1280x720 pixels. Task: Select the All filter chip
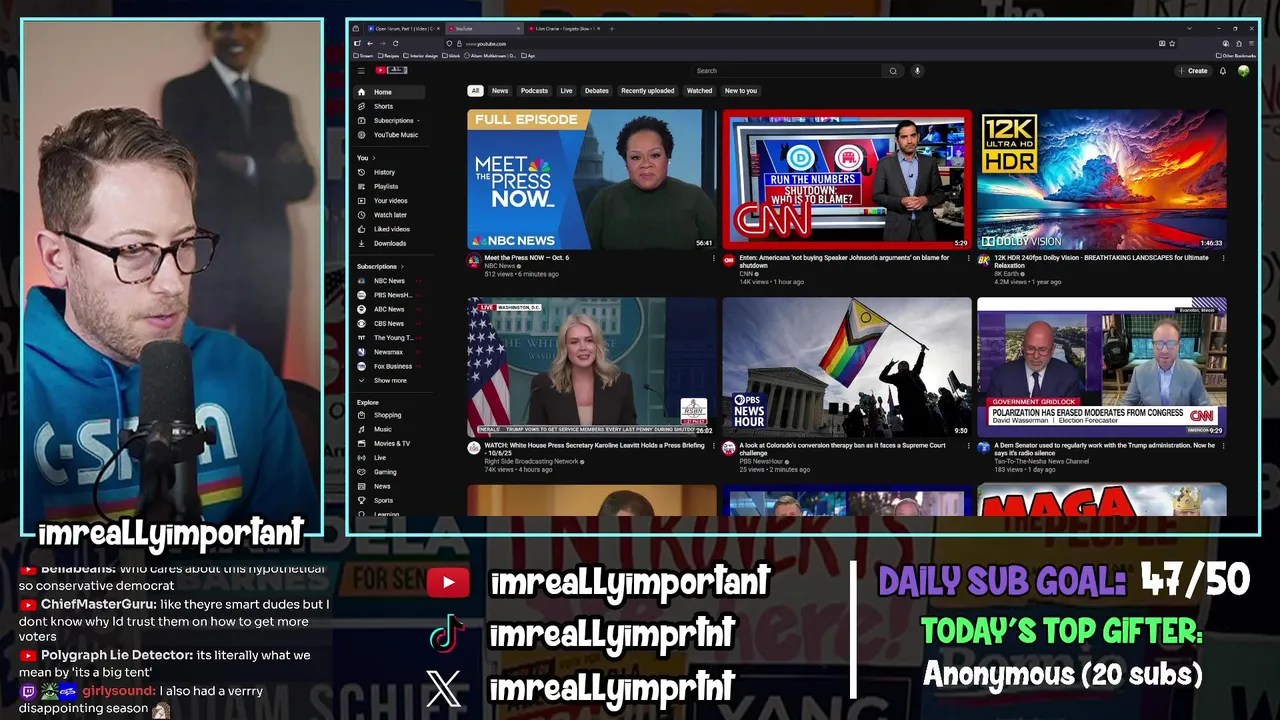[x=475, y=91]
